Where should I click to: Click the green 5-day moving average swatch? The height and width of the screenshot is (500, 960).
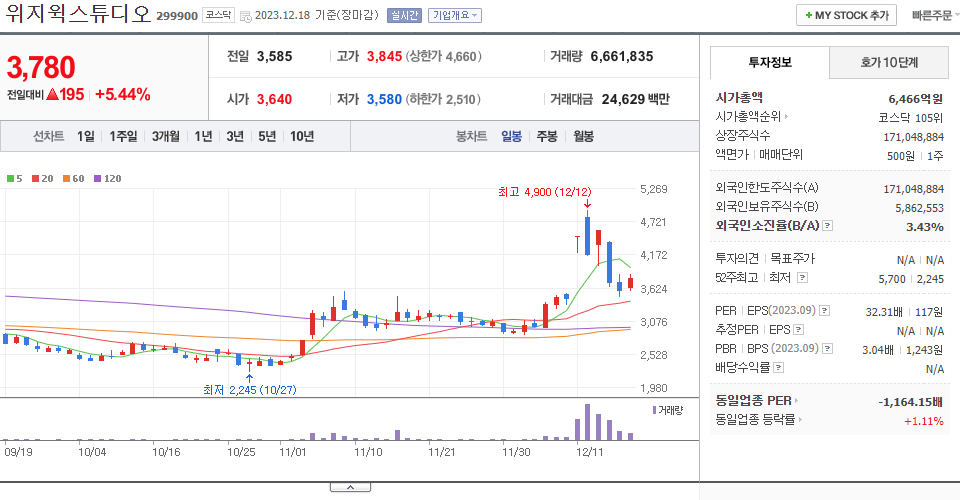[10, 179]
